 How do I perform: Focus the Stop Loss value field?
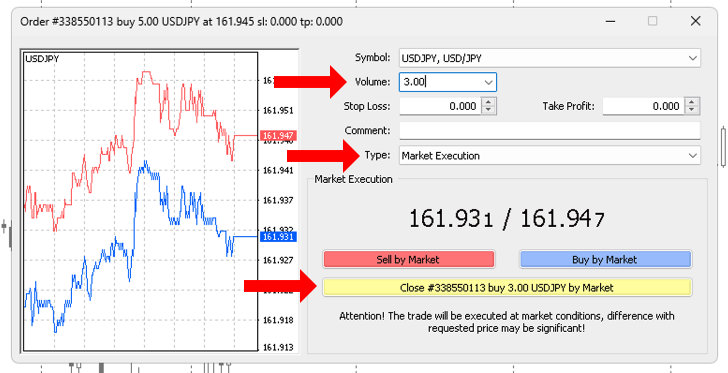click(440, 106)
